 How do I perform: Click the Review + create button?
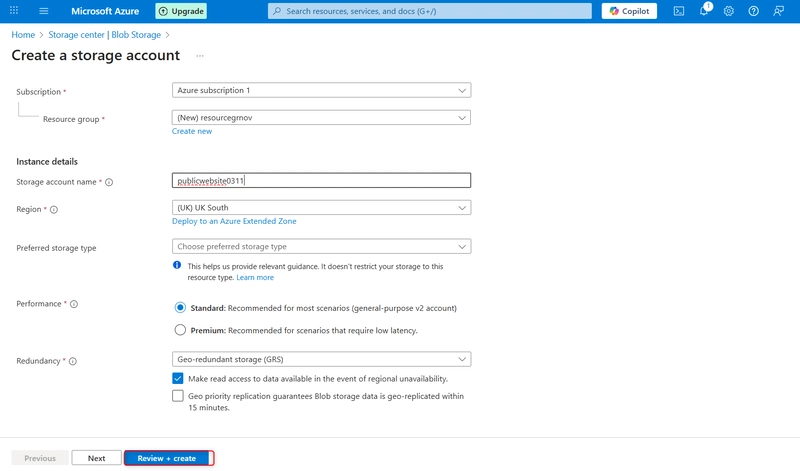pos(167,458)
